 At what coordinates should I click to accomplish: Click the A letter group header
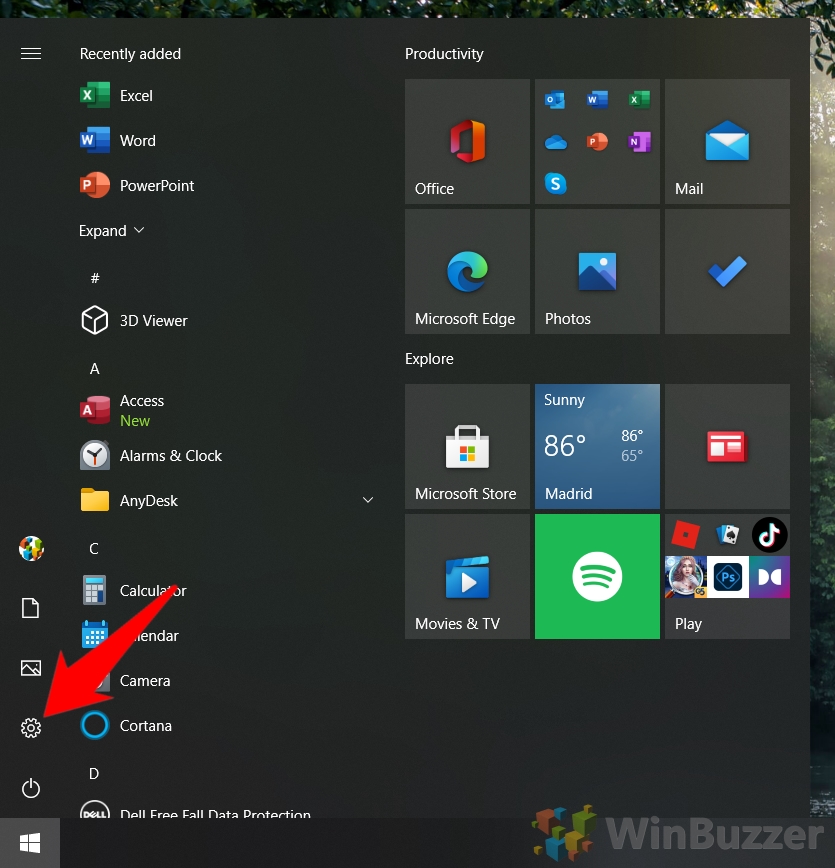point(95,369)
